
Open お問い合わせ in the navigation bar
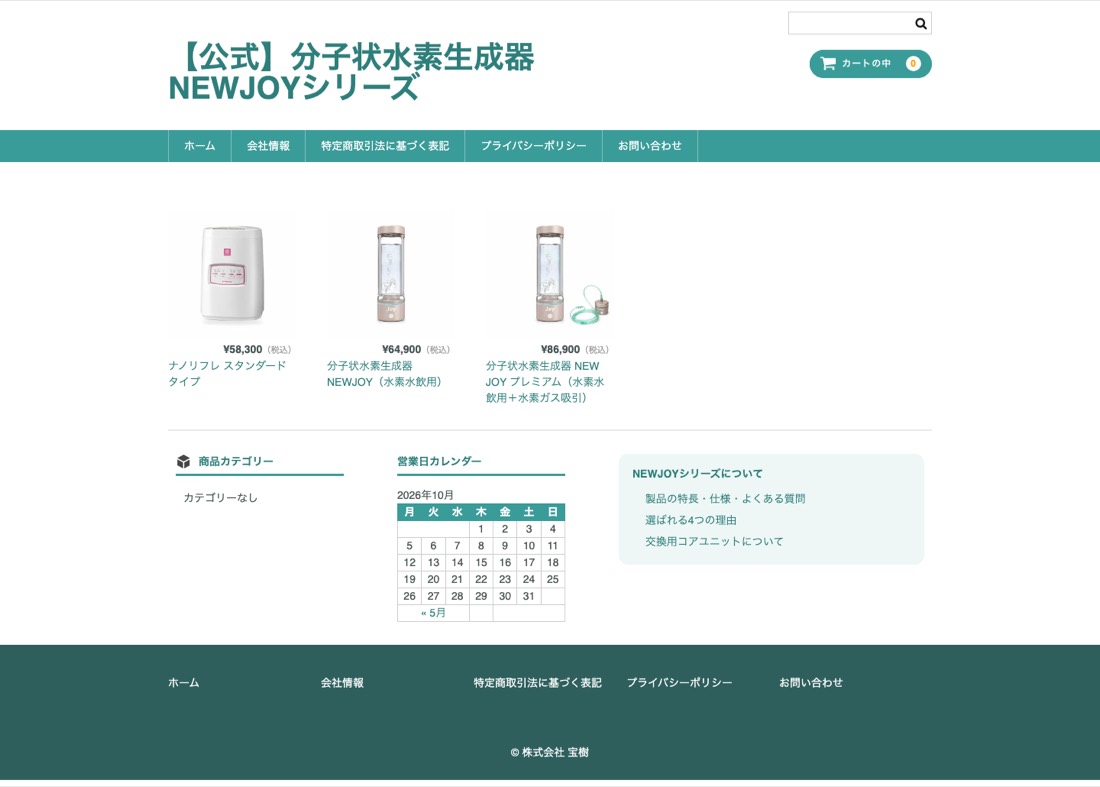(650, 146)
